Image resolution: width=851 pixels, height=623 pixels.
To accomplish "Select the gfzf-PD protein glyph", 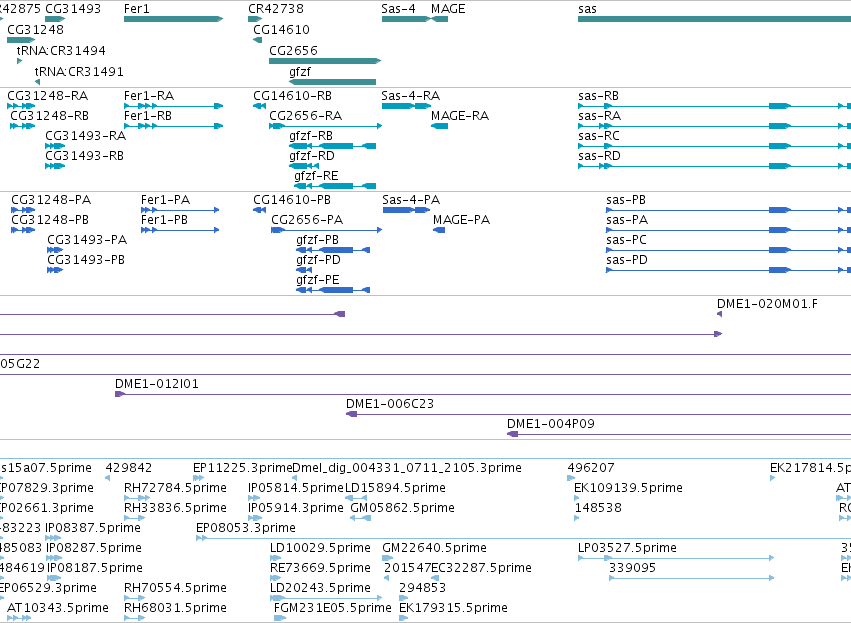I will [x=304, y=270].
